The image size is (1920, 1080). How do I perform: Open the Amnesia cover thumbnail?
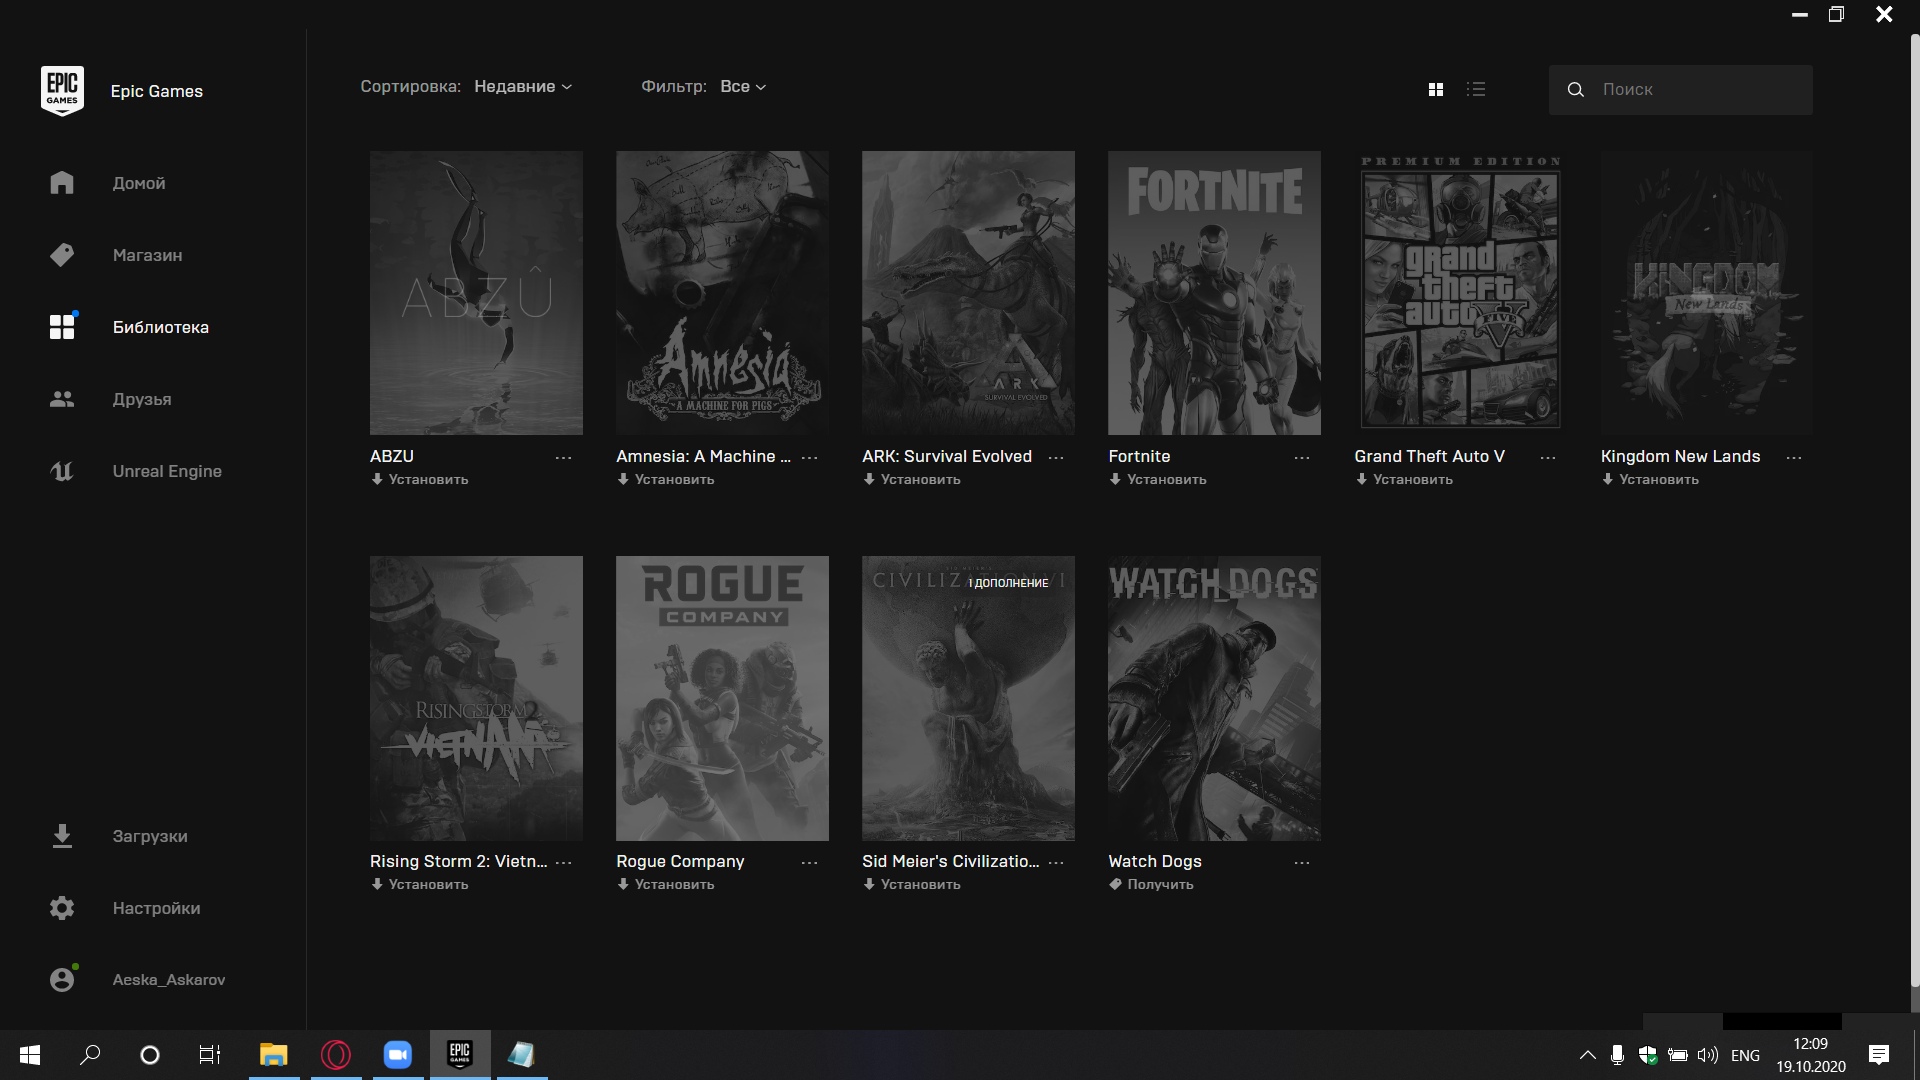[722, 293]
